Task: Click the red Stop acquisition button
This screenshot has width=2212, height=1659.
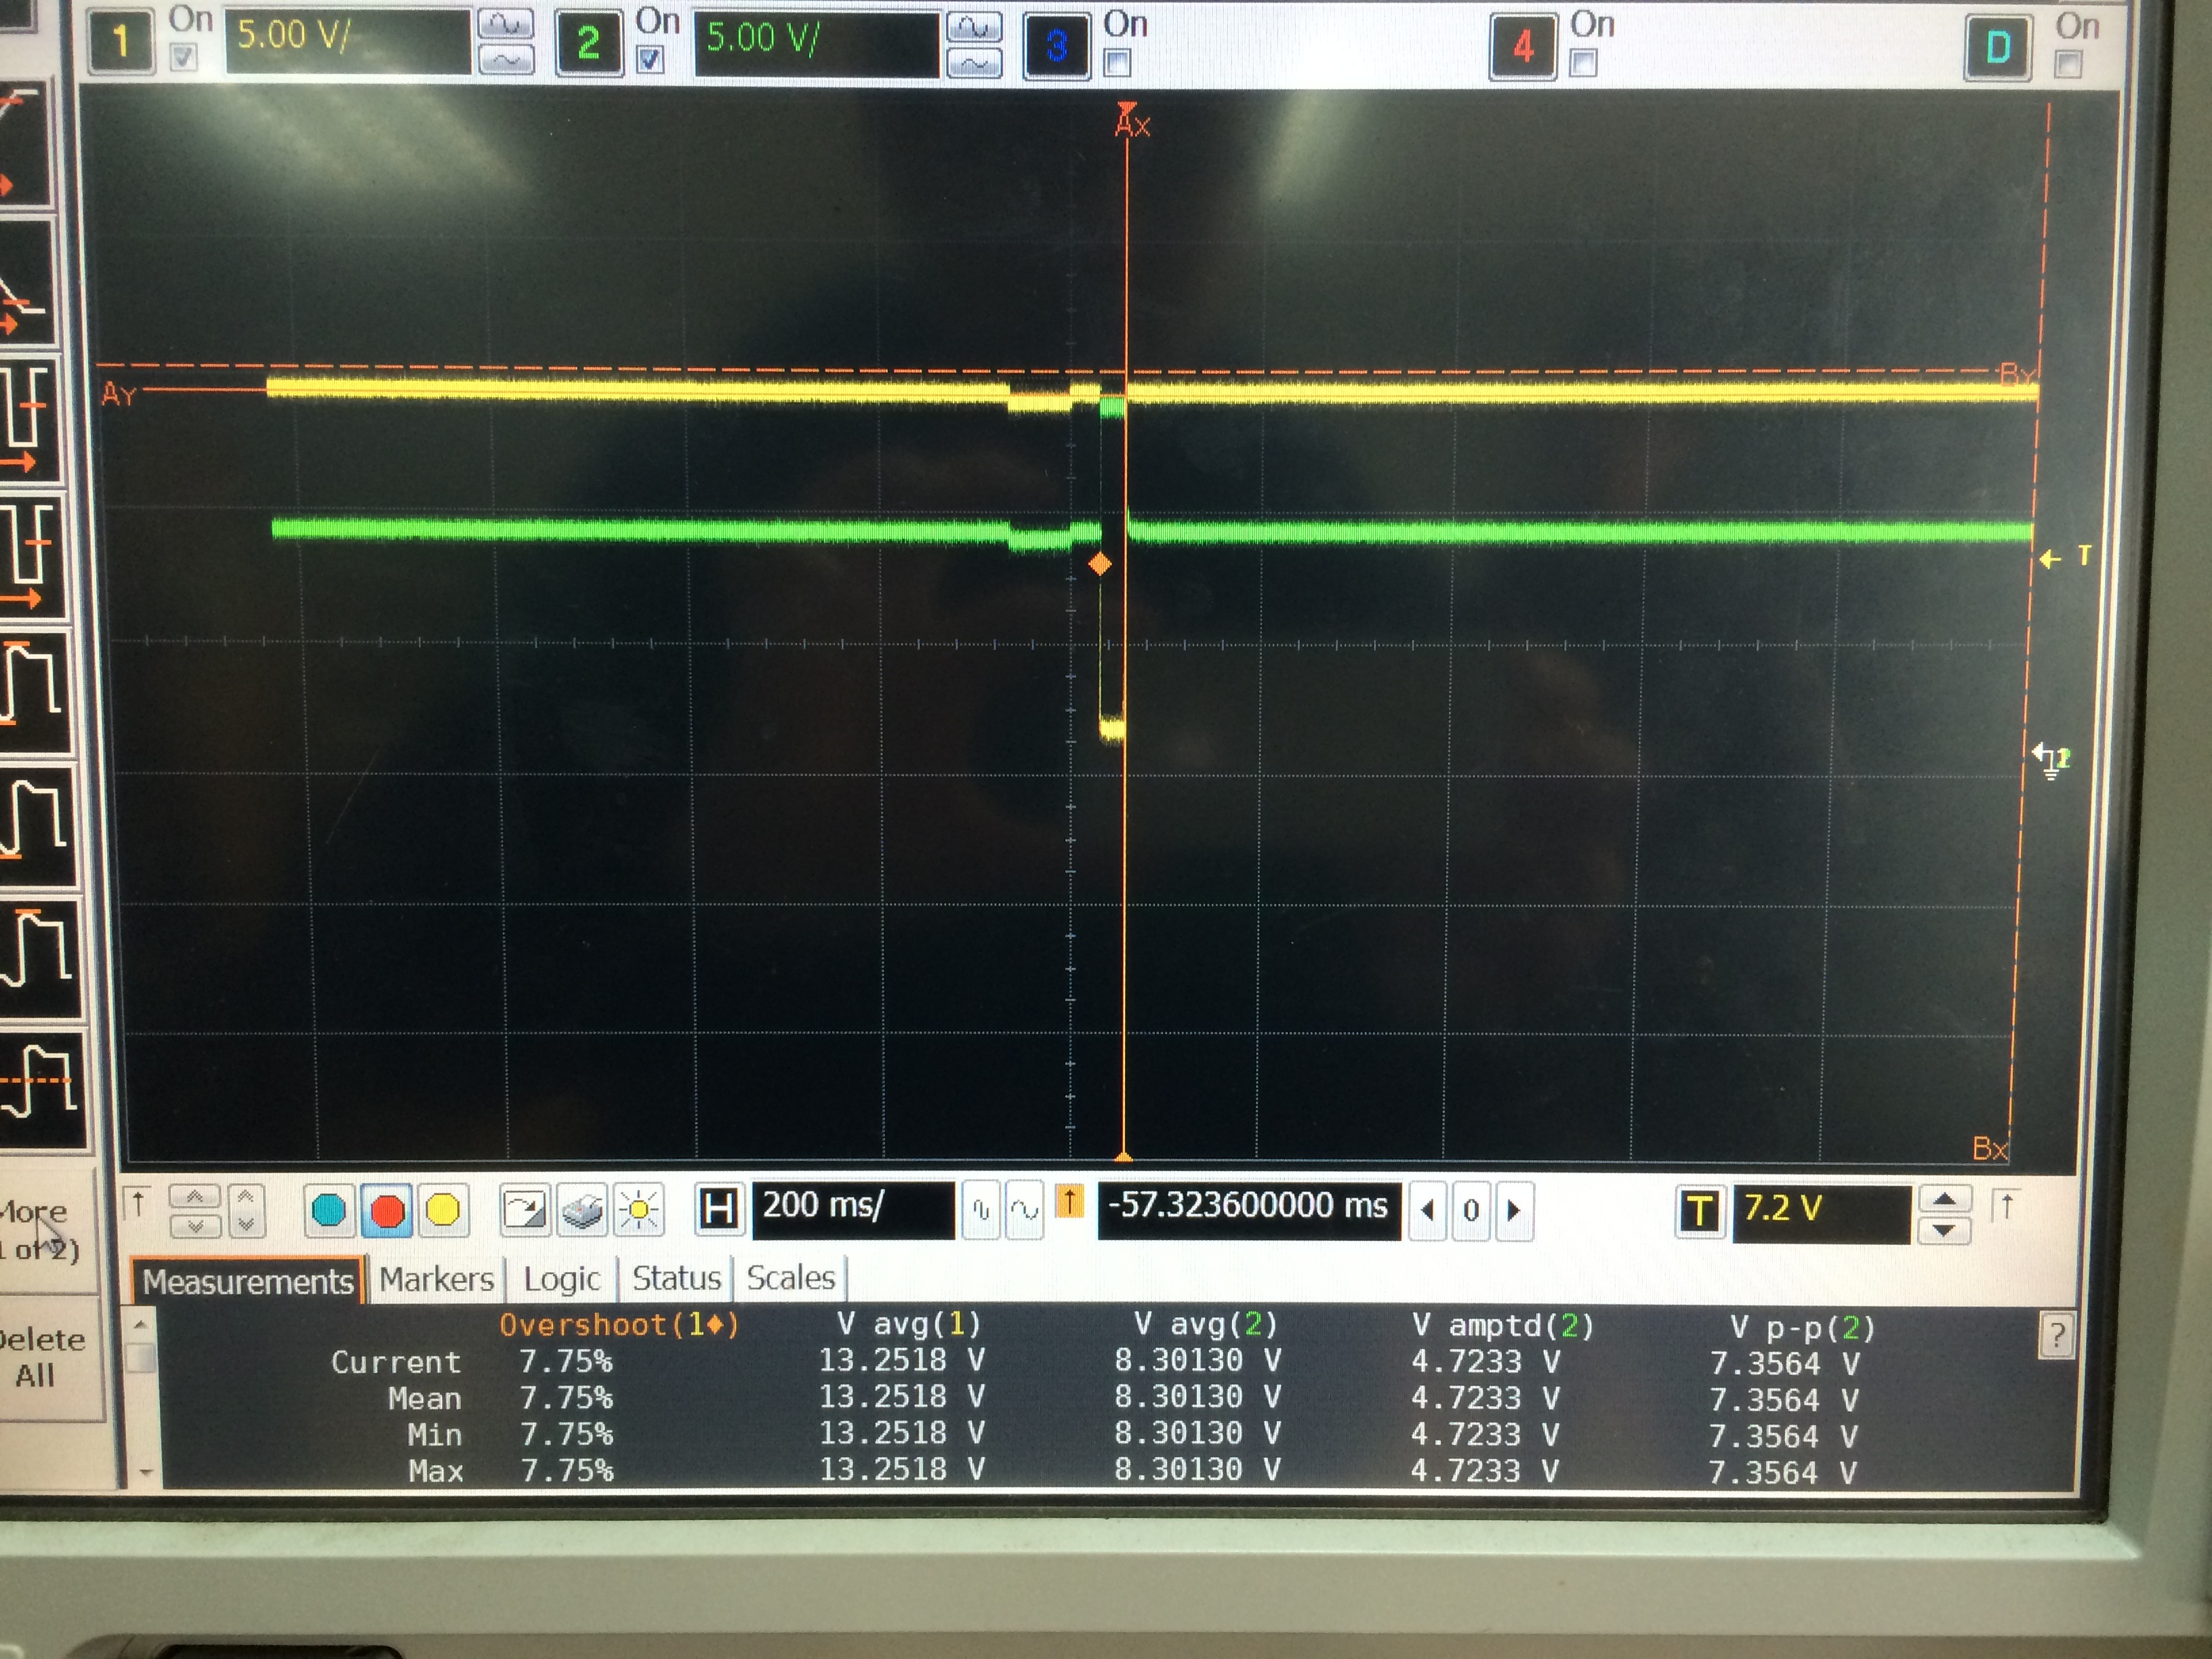Action: tap(387, 1211)
